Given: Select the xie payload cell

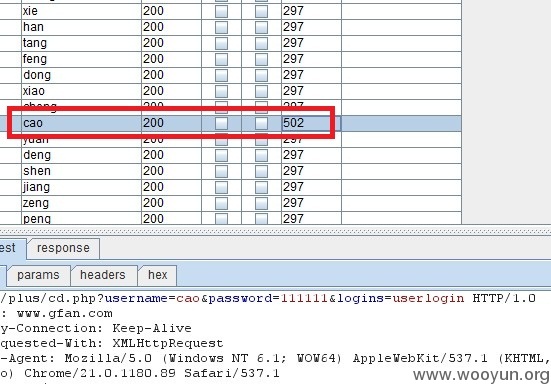Looking at the screenshot, I should click(81, 11).
